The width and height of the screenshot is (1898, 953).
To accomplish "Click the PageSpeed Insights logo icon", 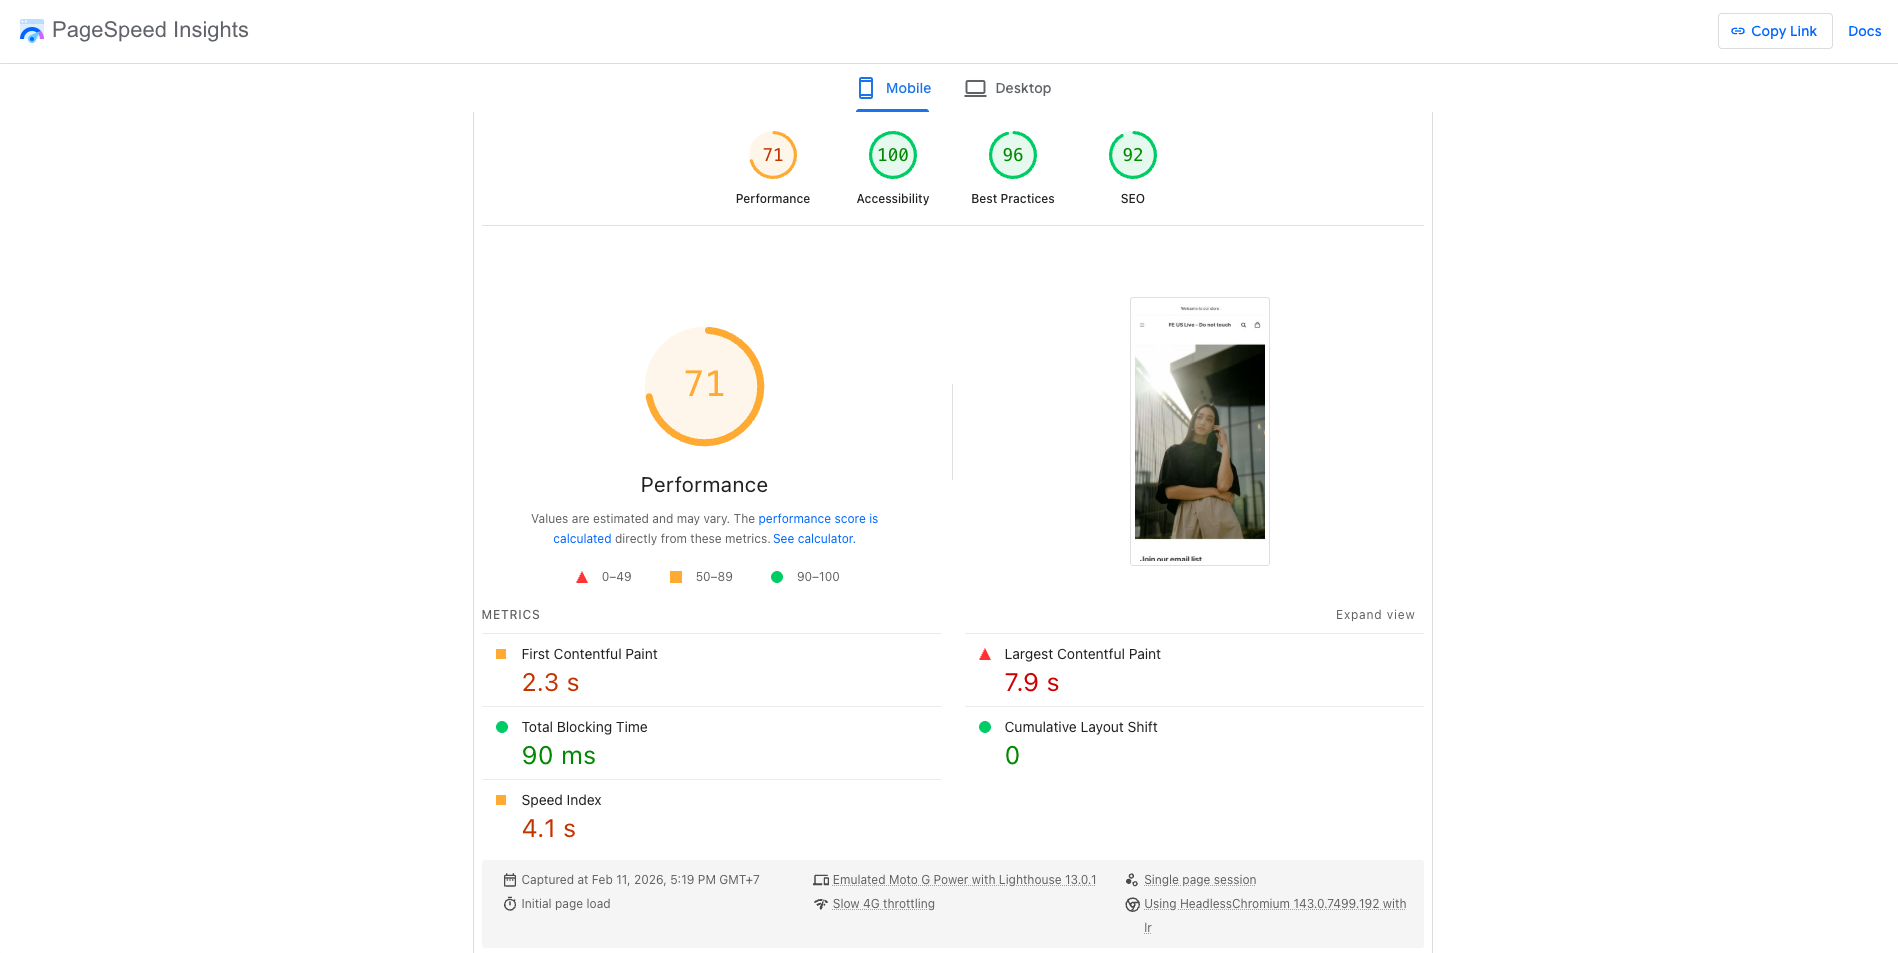I will pyautogui.click(x=32, y=31).
